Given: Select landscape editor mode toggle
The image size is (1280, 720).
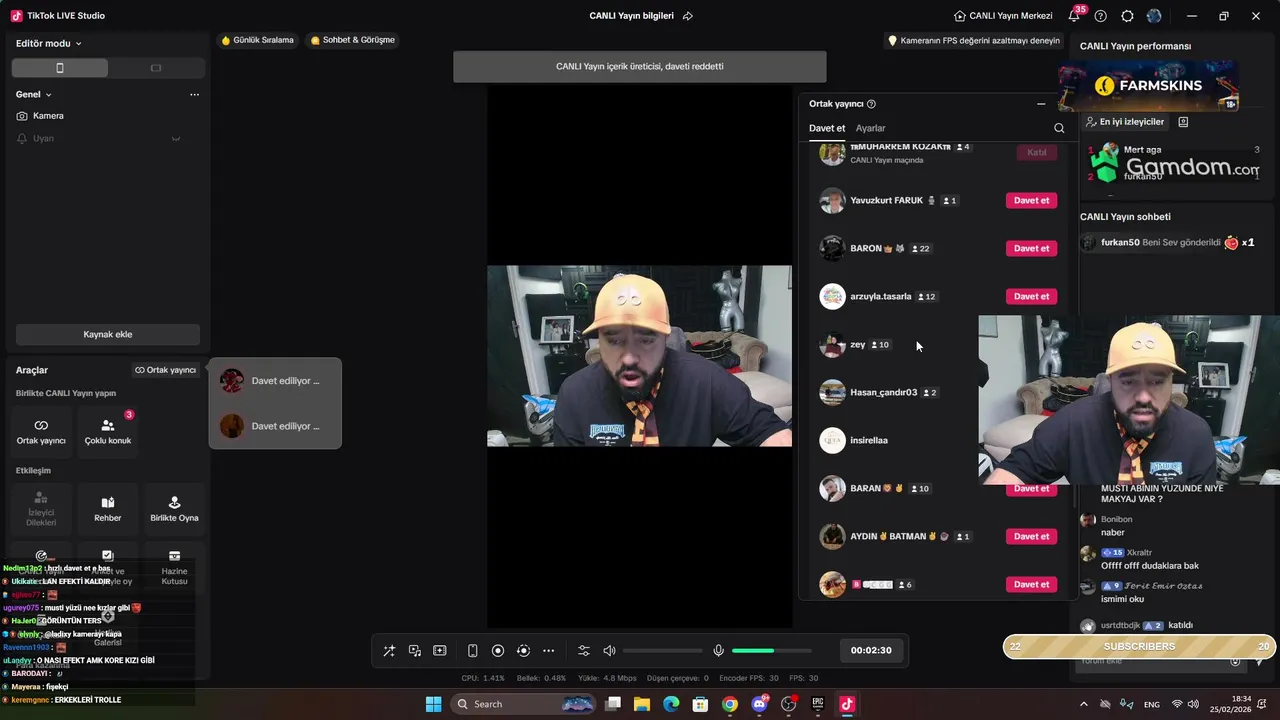Looking at the screenshot, I should tap(156, 68).
